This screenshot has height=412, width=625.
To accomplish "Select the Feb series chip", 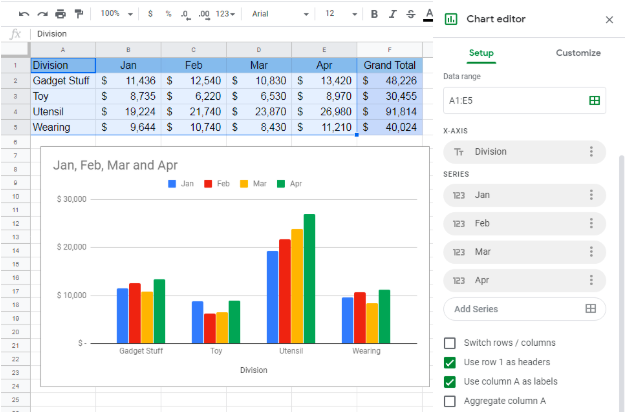I will click(x=525, y=224).
